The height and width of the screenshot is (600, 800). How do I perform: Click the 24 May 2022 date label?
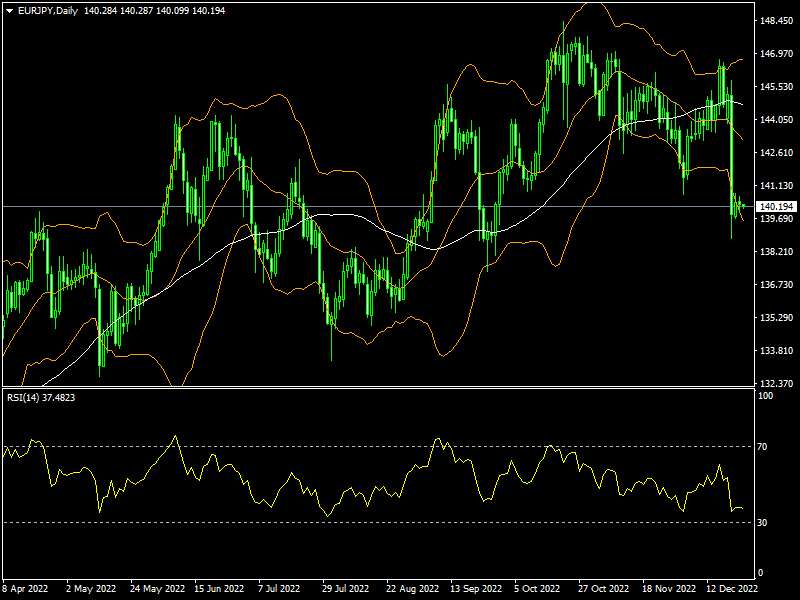pyautogui.click(x=157, y=588)
